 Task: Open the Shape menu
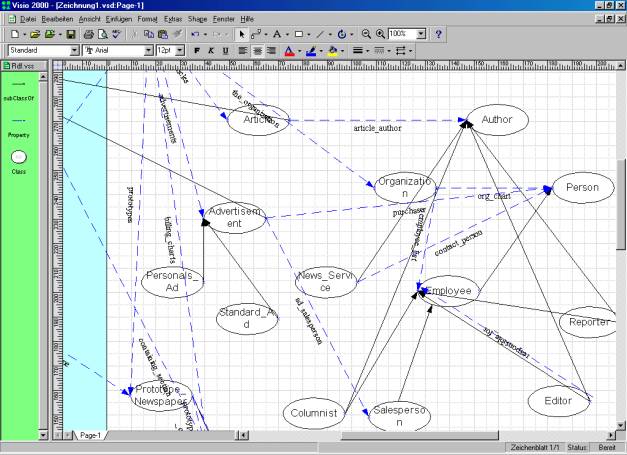197,19
